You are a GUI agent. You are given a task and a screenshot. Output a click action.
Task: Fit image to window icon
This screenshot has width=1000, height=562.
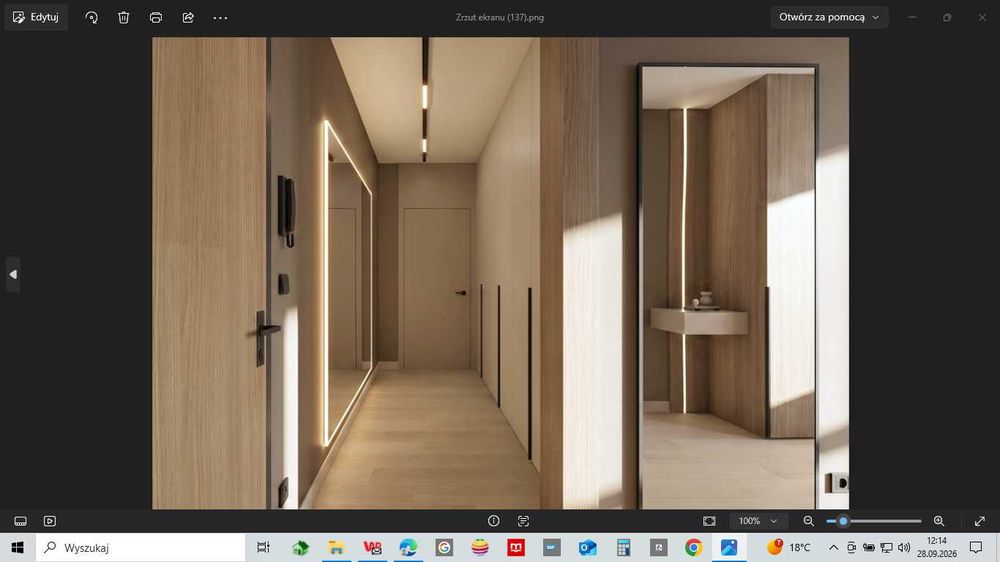click(709, 521)
